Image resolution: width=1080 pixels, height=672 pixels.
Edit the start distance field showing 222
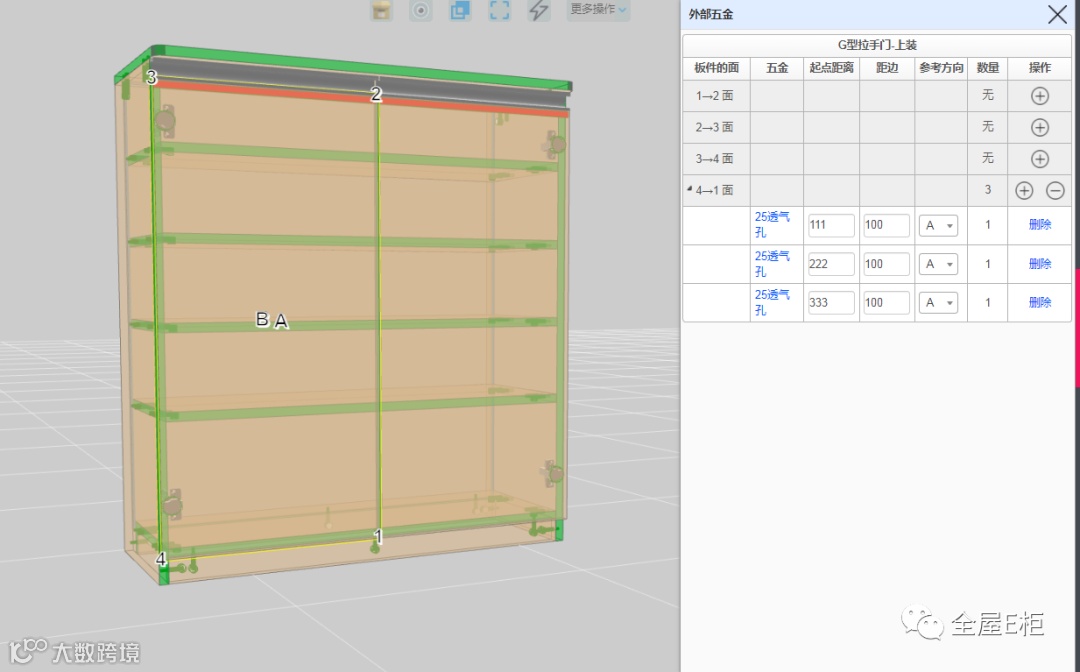point(831,264)
